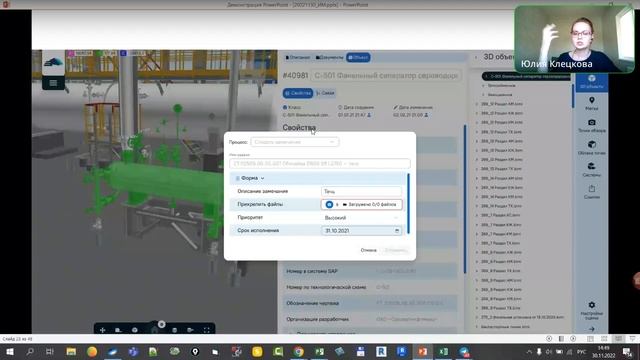The width and height of the screenshot is (640, 360).
Task: Open the Ссылки sidebar panel
Action: [591, 192]
